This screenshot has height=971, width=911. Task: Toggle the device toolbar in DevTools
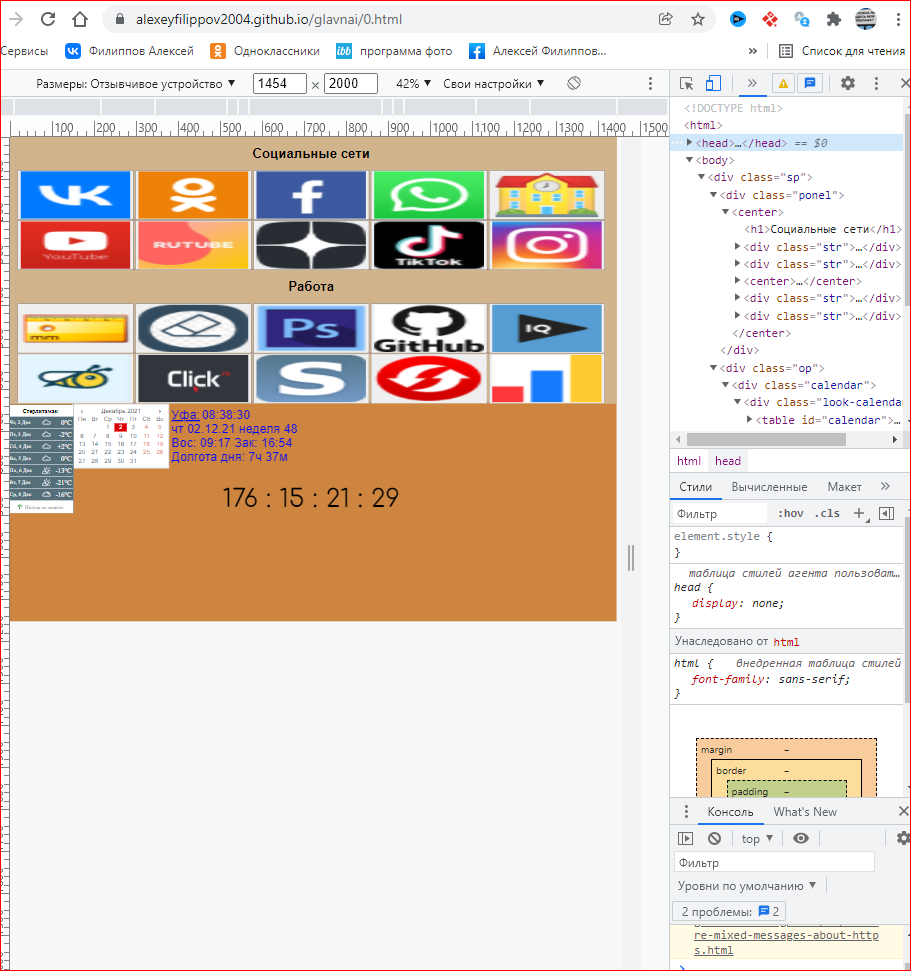pos(713,84)
